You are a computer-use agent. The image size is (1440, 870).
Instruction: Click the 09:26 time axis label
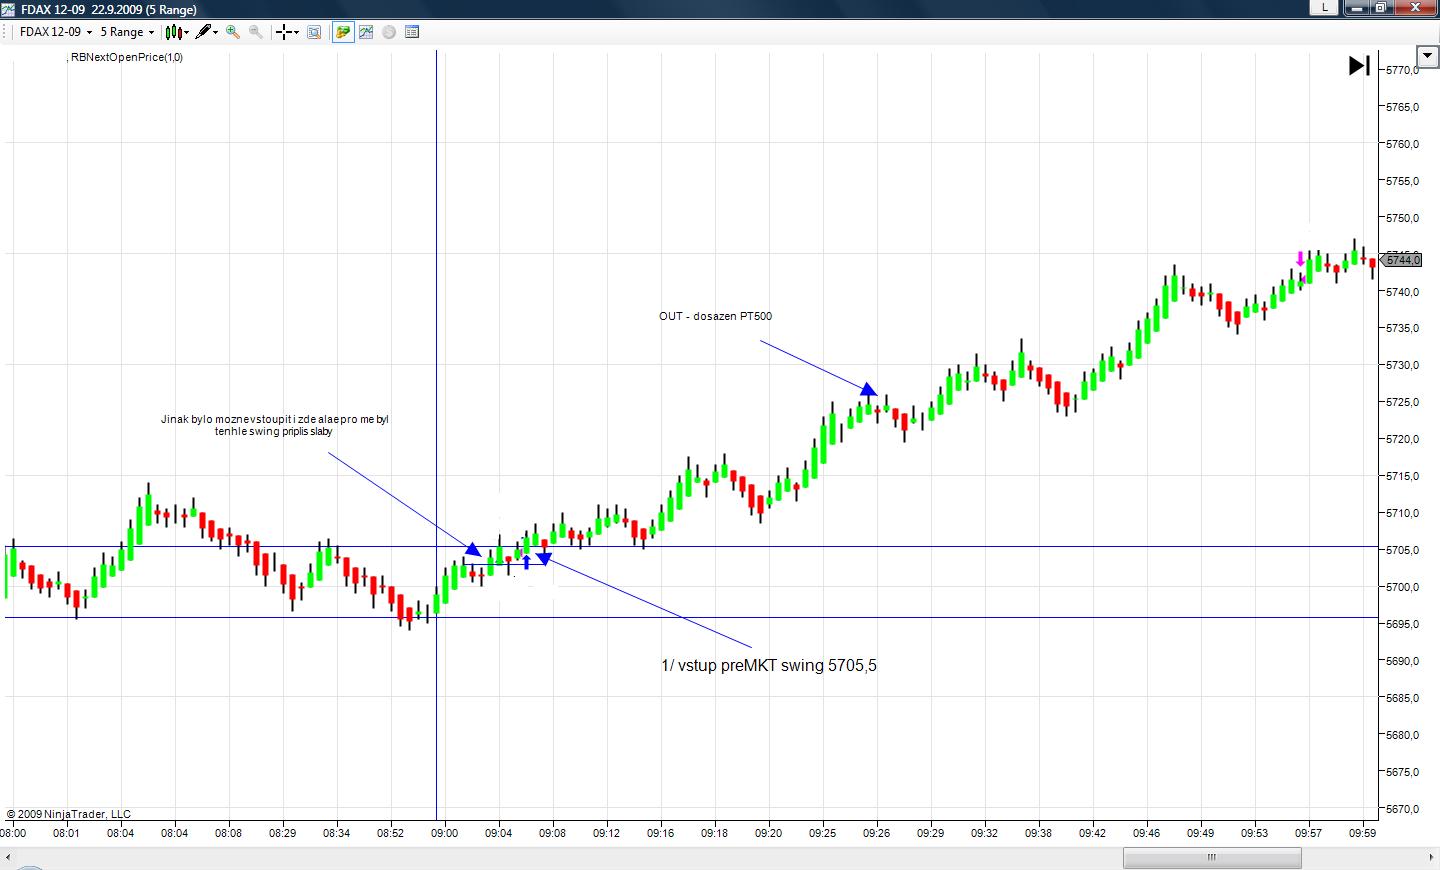point(877,833)
